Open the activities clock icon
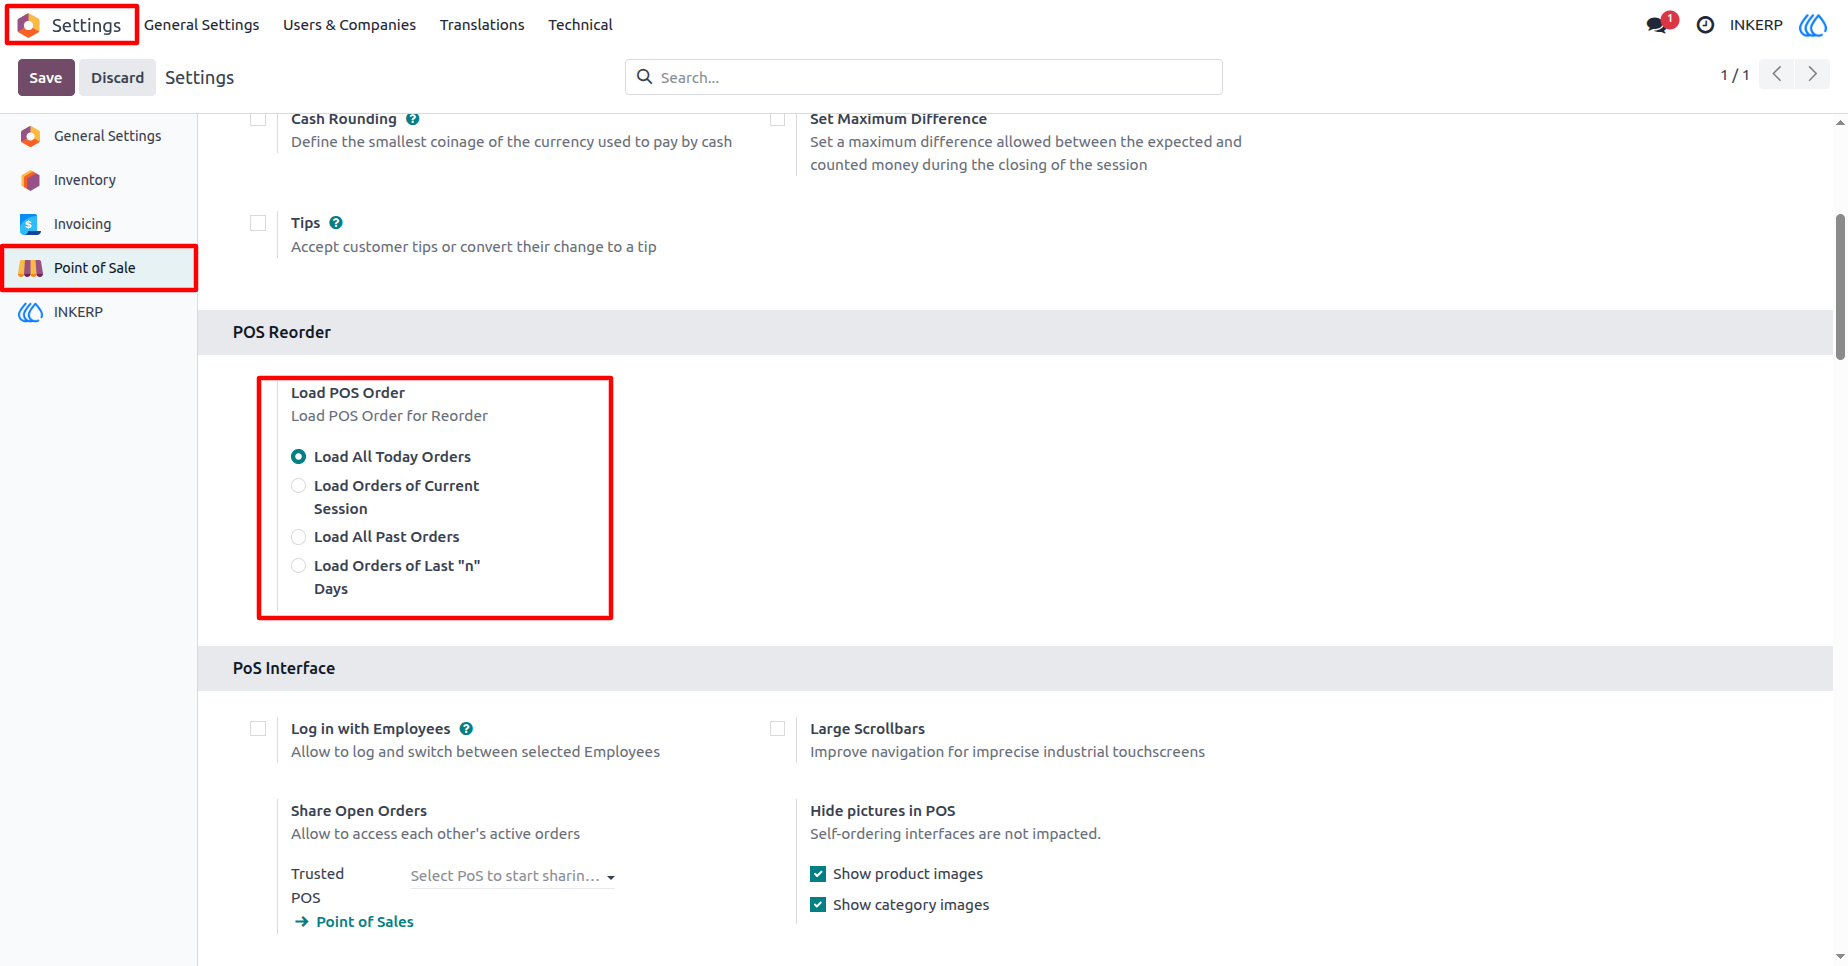This screenshot has width=1848, height=966. pos(1705,25)
